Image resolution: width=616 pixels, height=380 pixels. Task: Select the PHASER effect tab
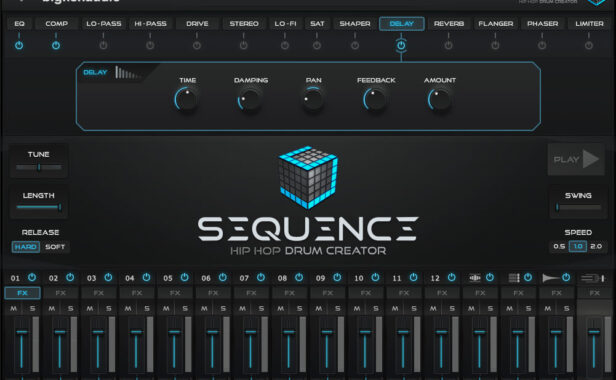543,24
